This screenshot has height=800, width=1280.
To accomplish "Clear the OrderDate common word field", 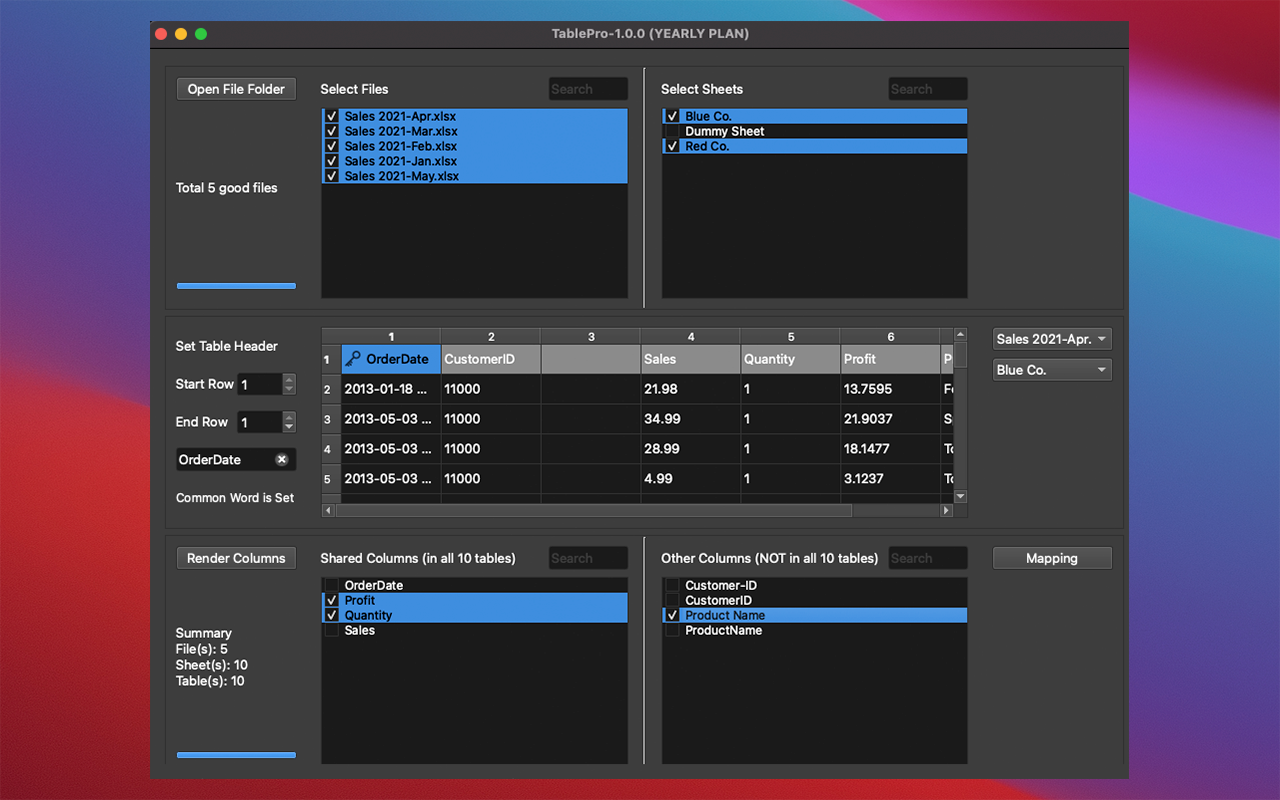I will 282,459.
